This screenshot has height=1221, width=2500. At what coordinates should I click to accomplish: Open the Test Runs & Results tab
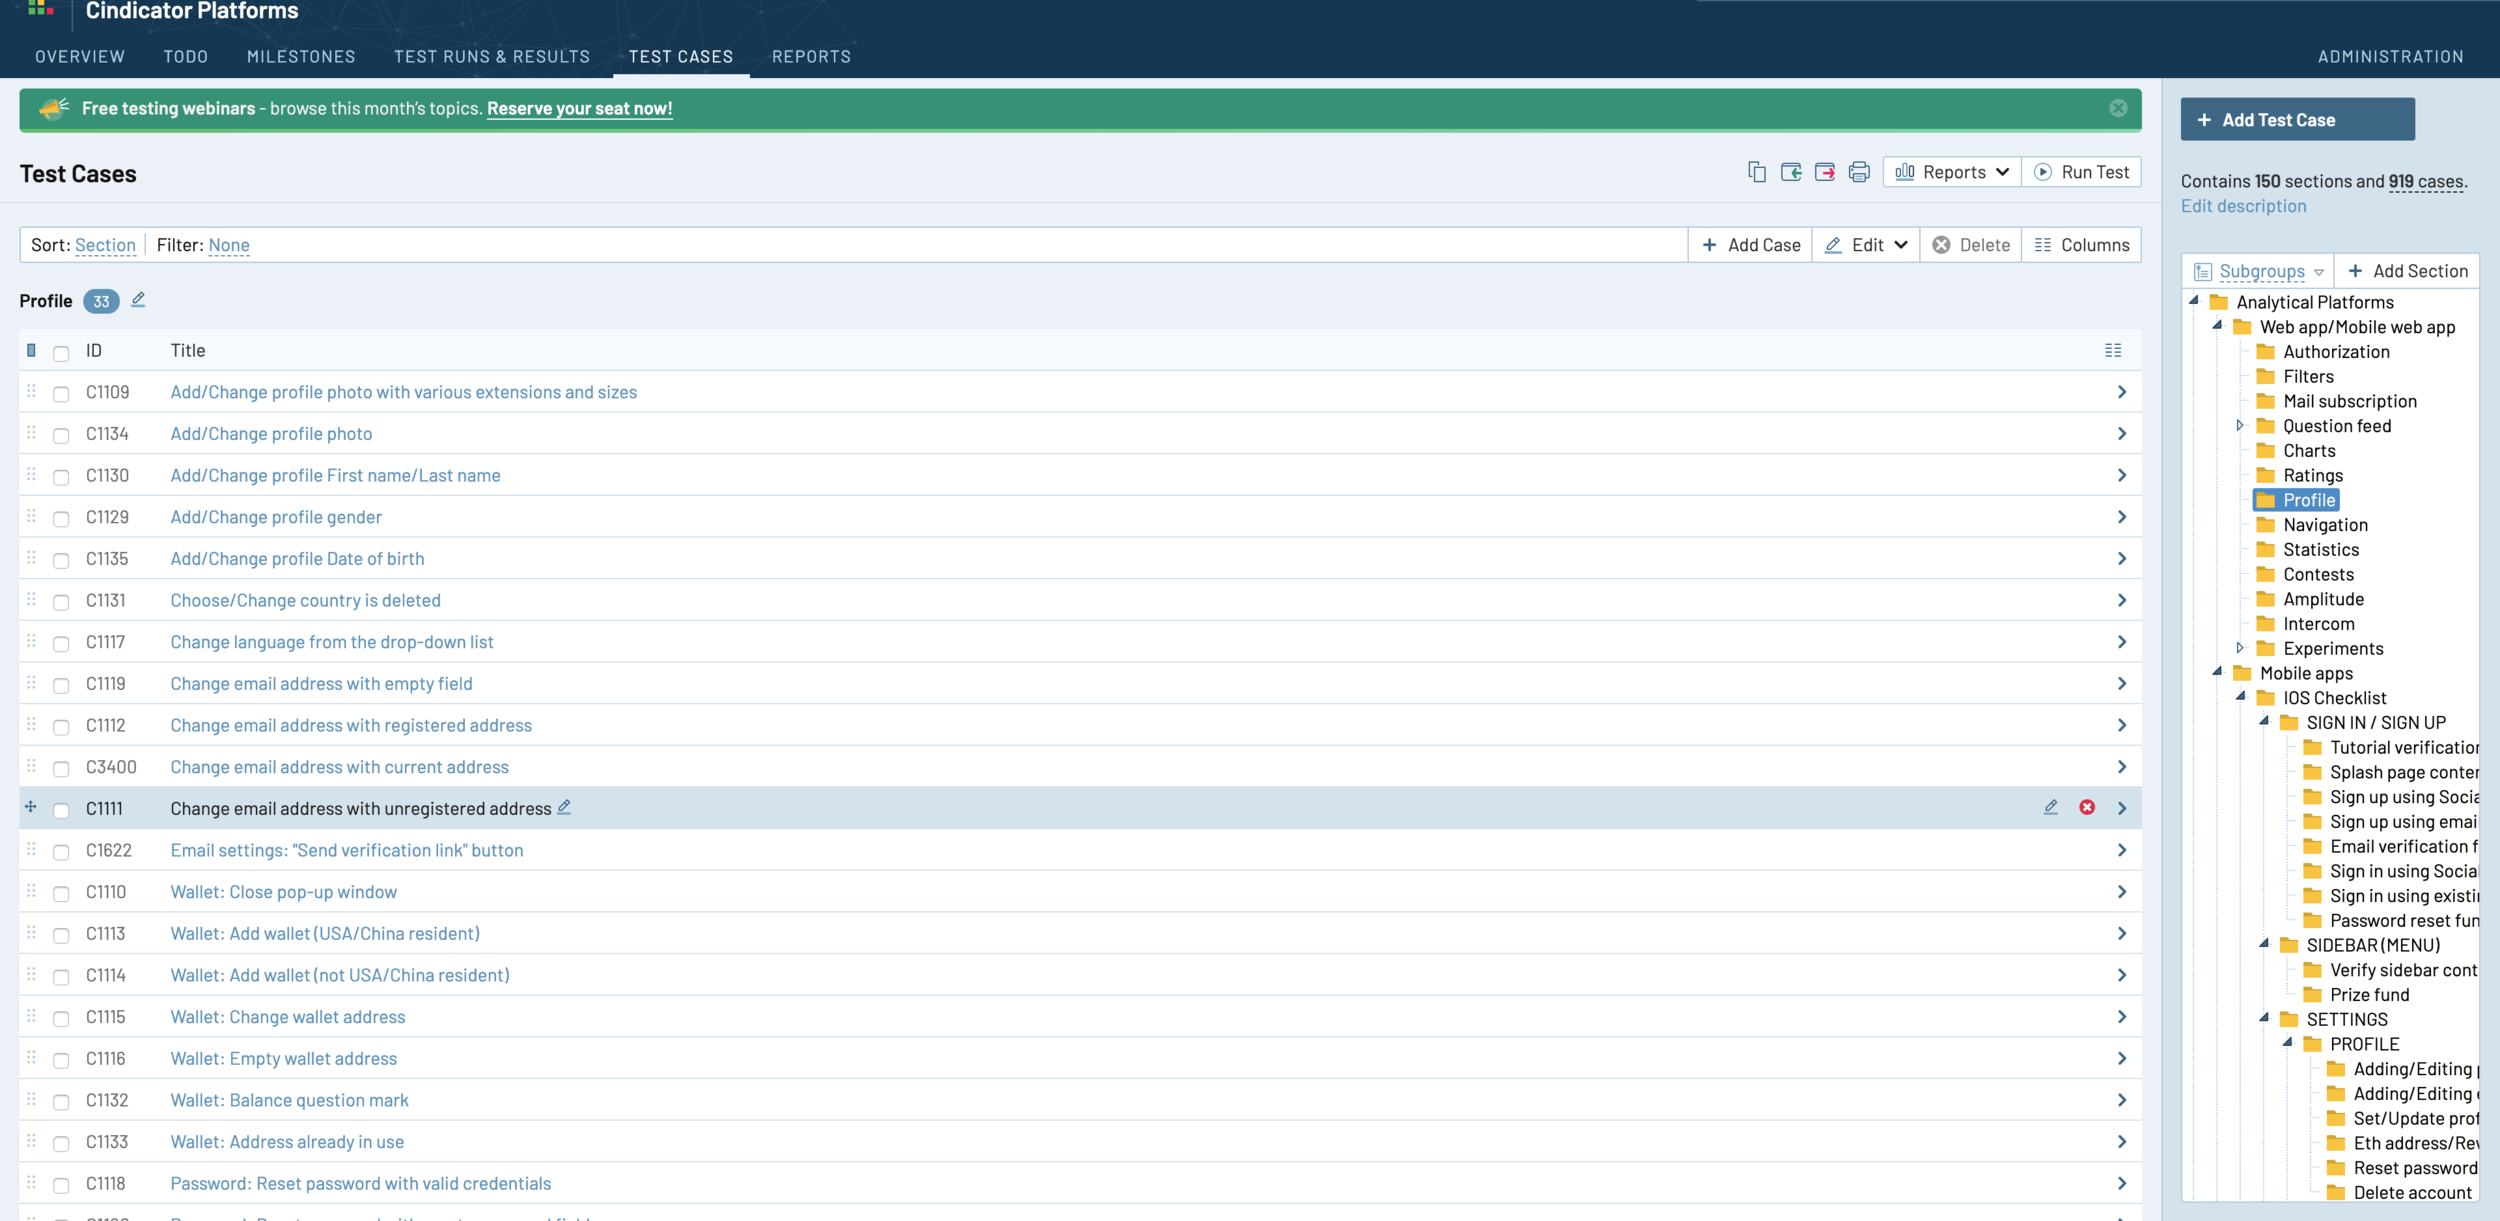click(x=492, y=56)
